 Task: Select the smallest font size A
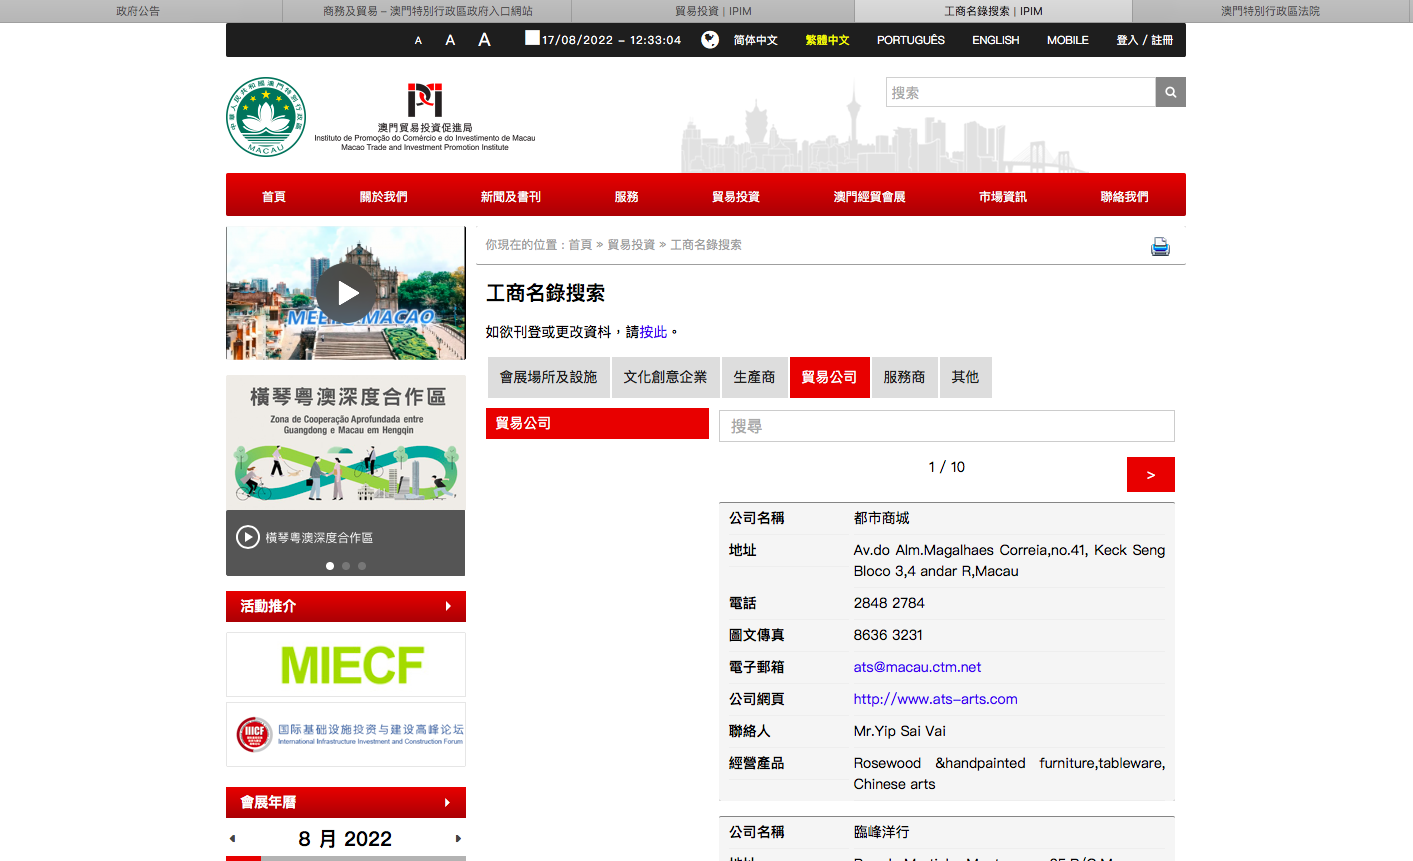[418, 41]
